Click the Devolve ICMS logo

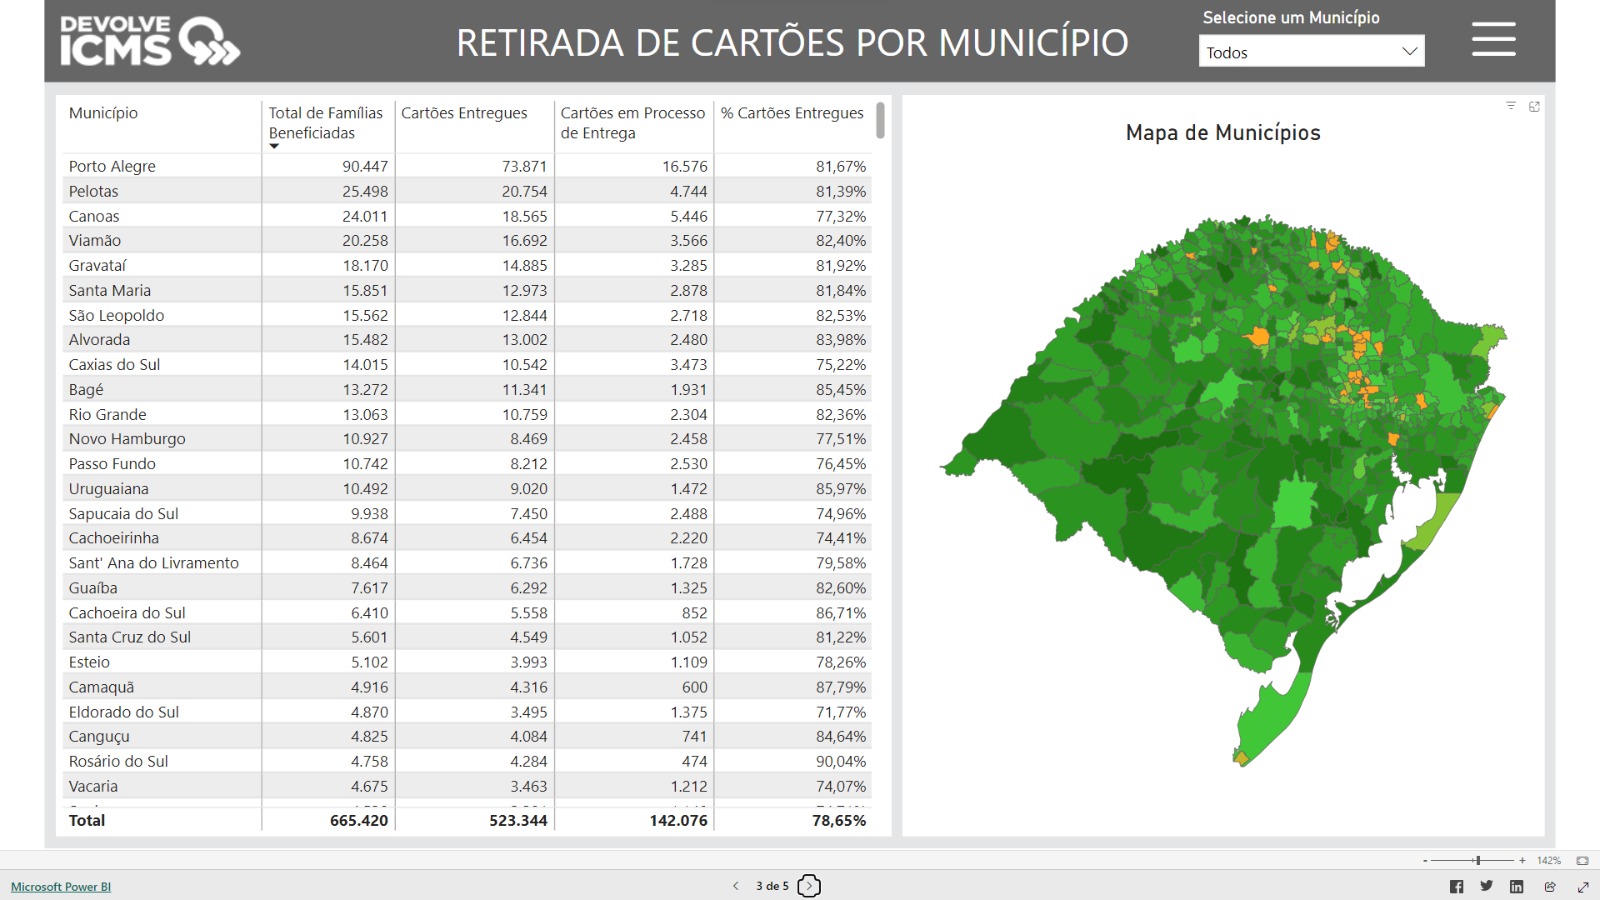click(x=149, y=41)
